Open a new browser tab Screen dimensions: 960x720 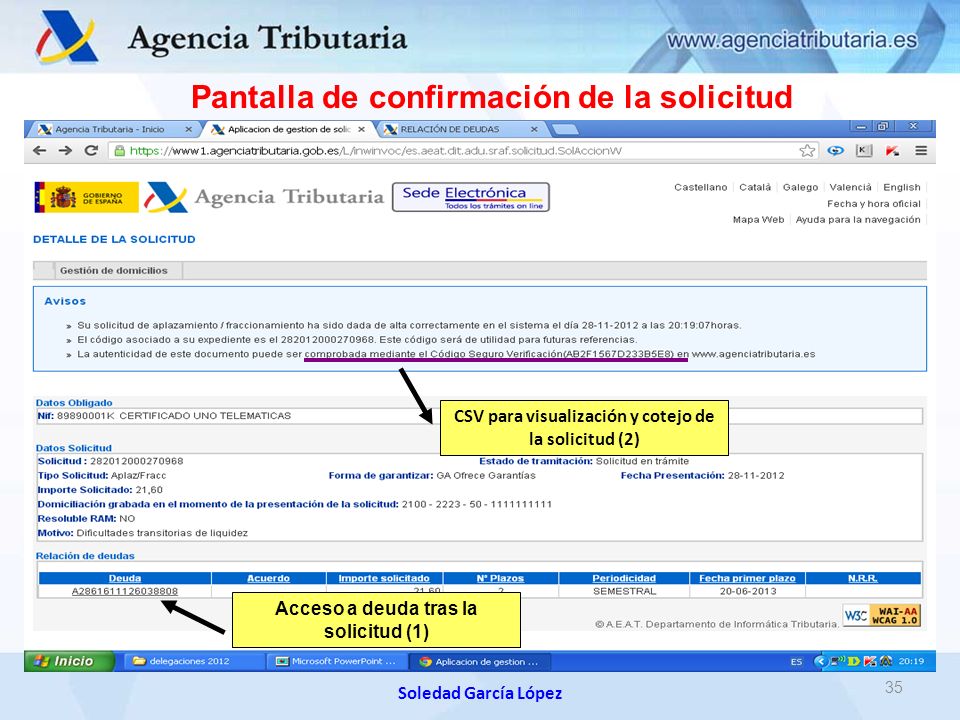click(x=564, y=129)
